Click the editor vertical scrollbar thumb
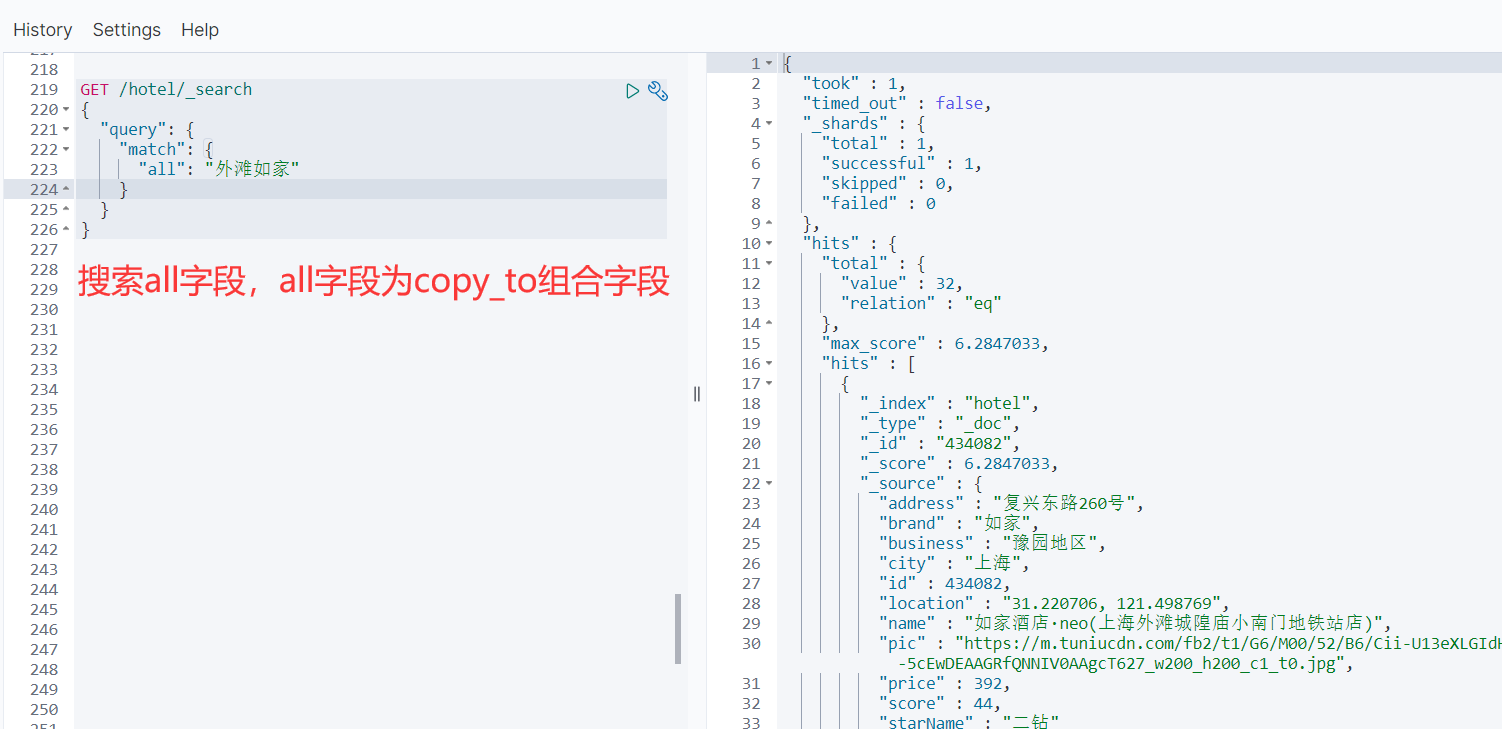Image resolution: width=1502 pixels, height=729 pixels. tap(678, 629)
